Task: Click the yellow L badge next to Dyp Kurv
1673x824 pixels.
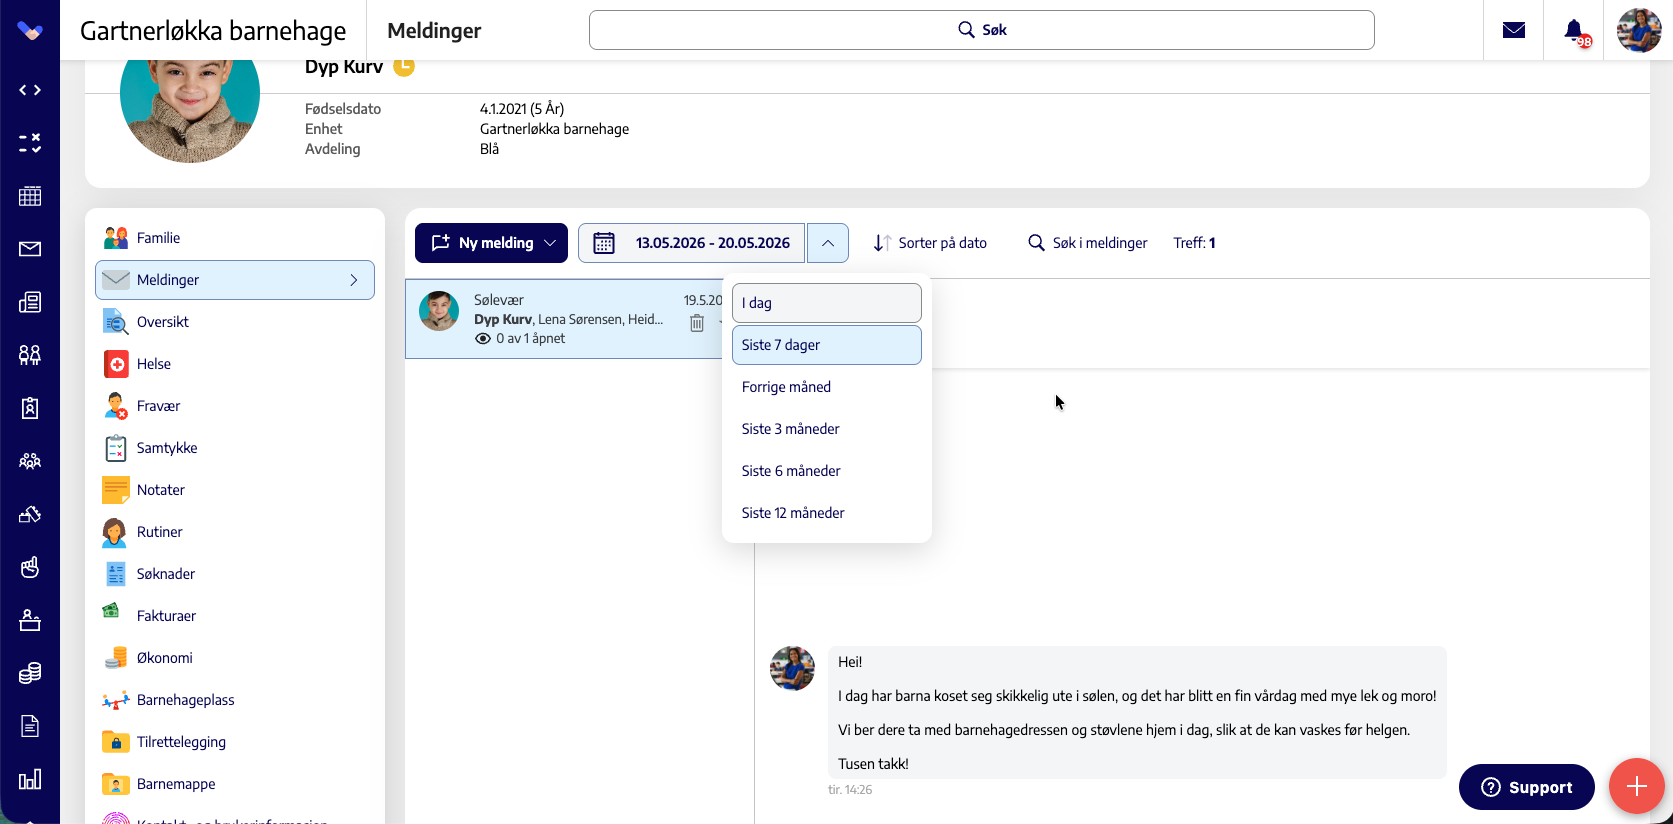Action: point(404,67)
